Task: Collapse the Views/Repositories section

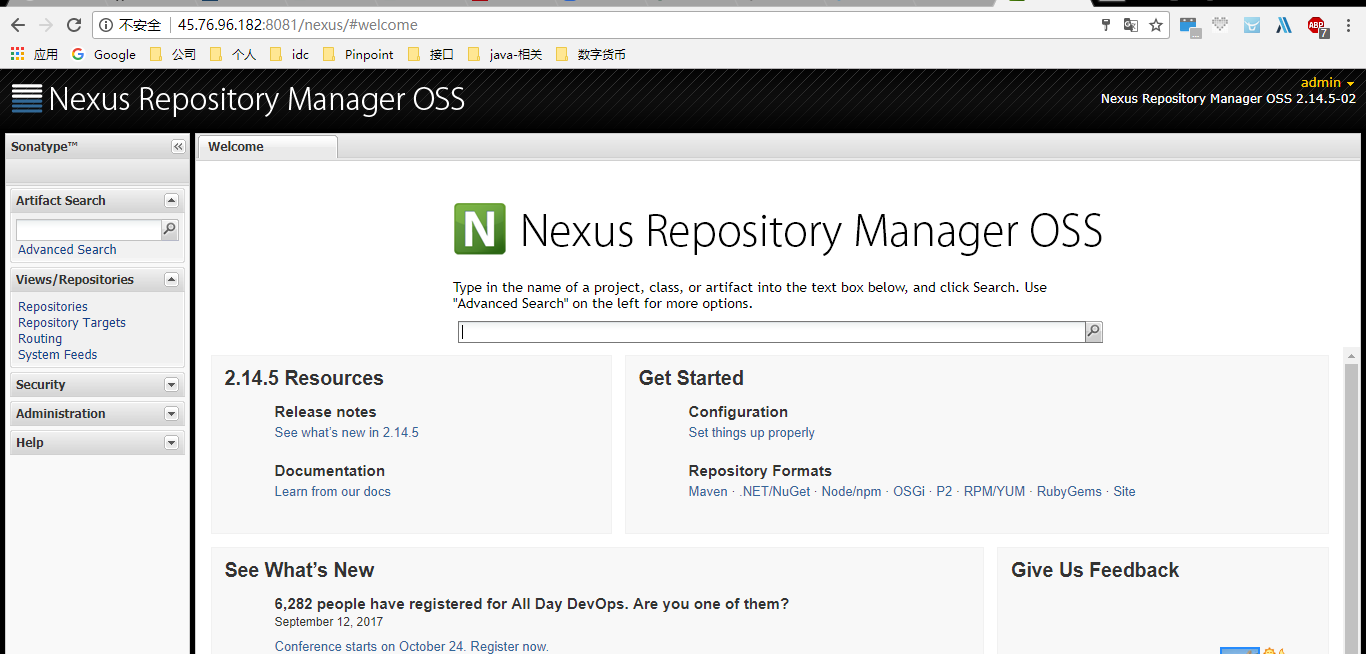Action: (171, 280)
